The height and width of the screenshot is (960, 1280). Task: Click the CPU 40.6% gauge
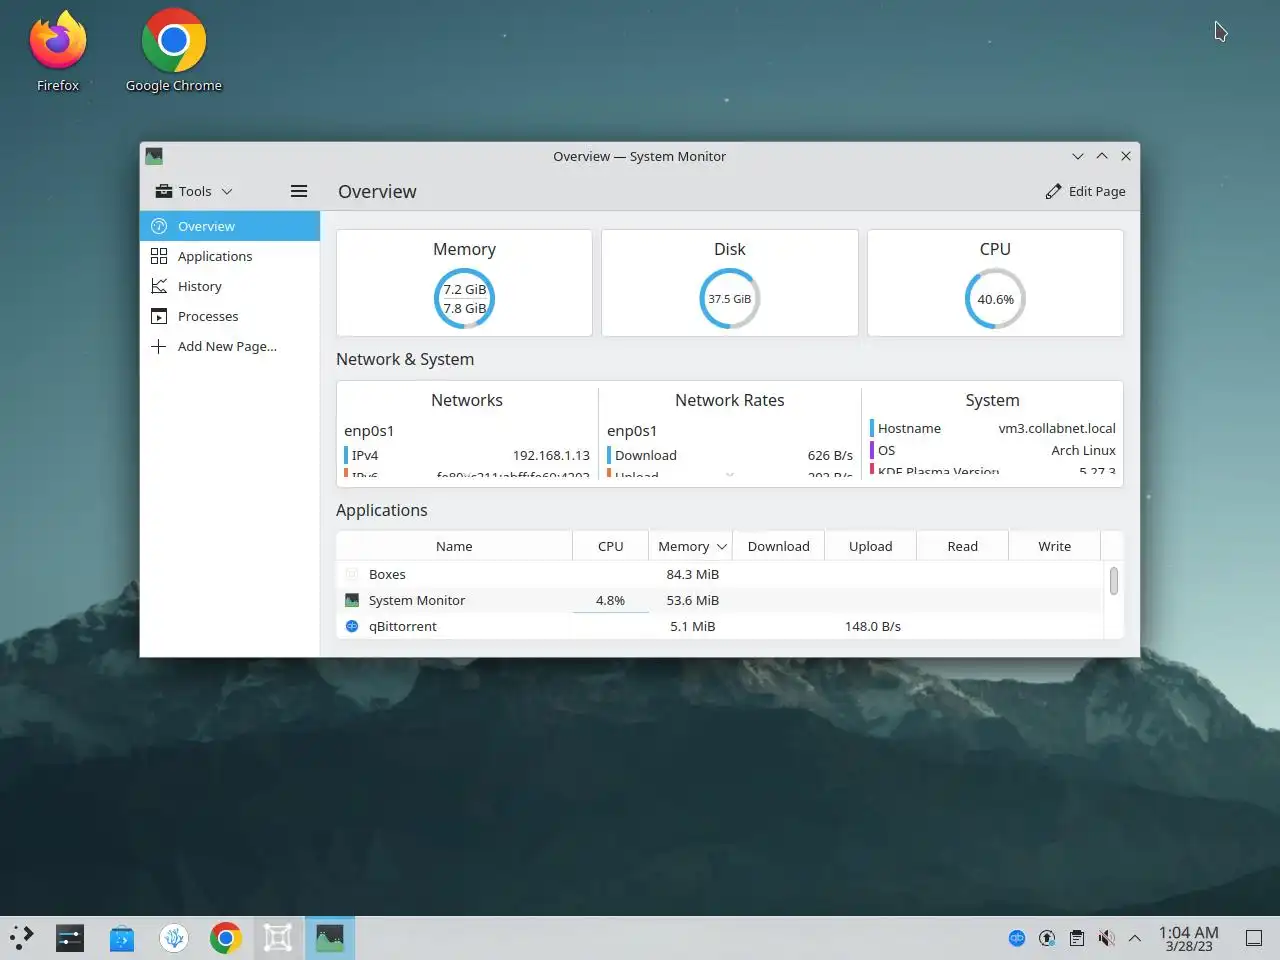(995, 298)
